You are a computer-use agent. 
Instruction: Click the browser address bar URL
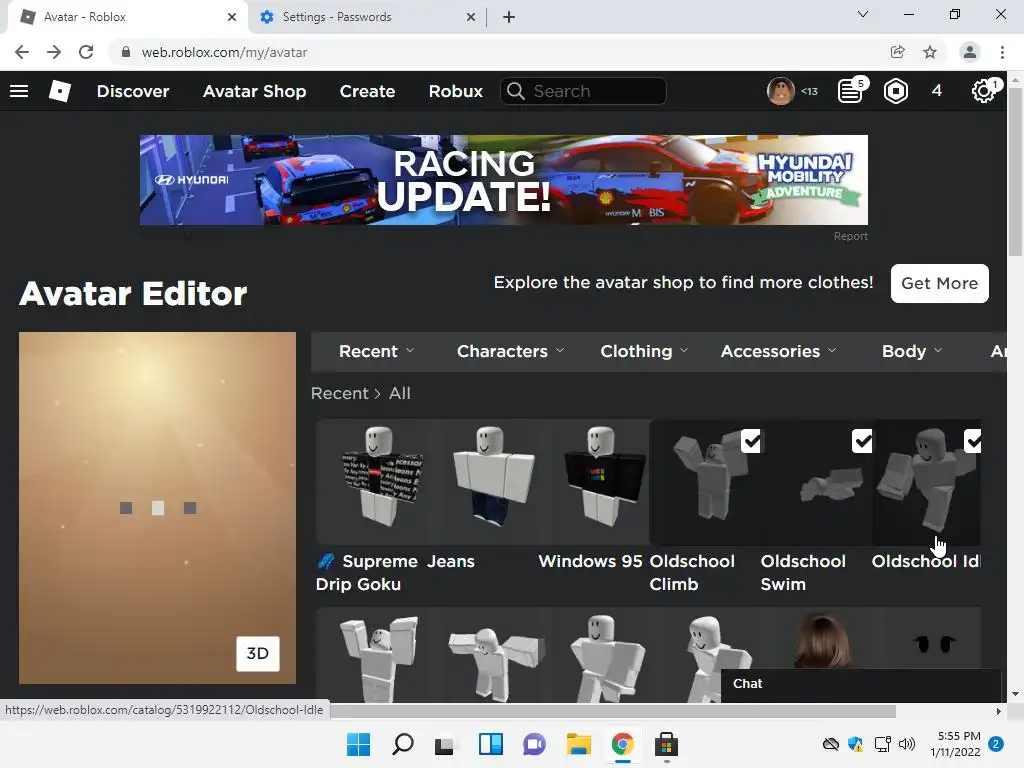coord(224,52)
